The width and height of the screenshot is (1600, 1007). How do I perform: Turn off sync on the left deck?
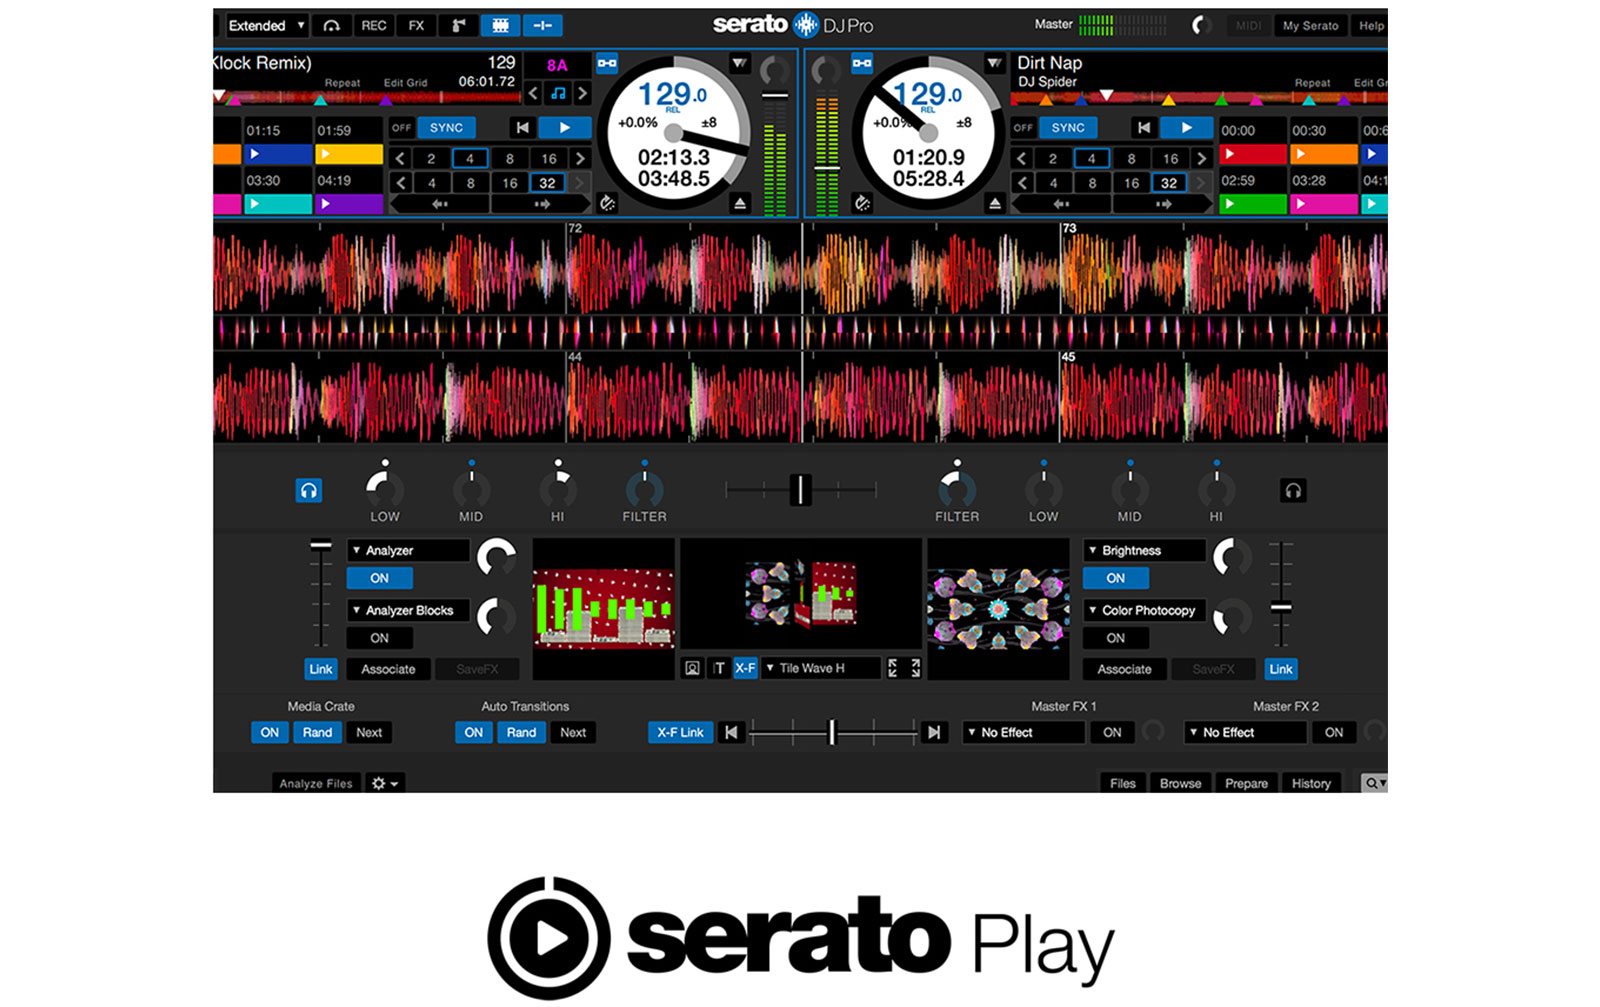401,128
